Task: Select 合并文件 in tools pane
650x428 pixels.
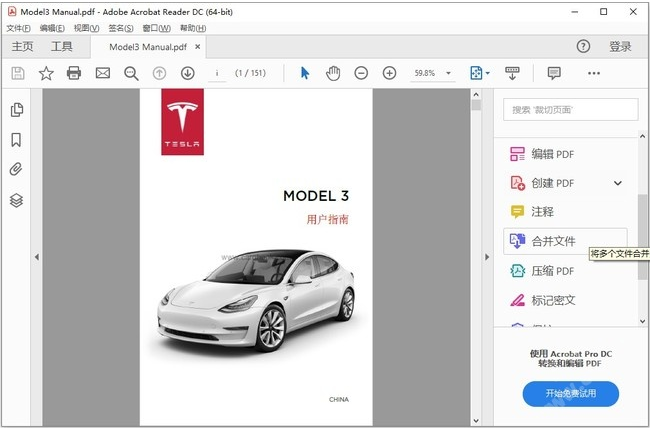Action: click(552, 241)
